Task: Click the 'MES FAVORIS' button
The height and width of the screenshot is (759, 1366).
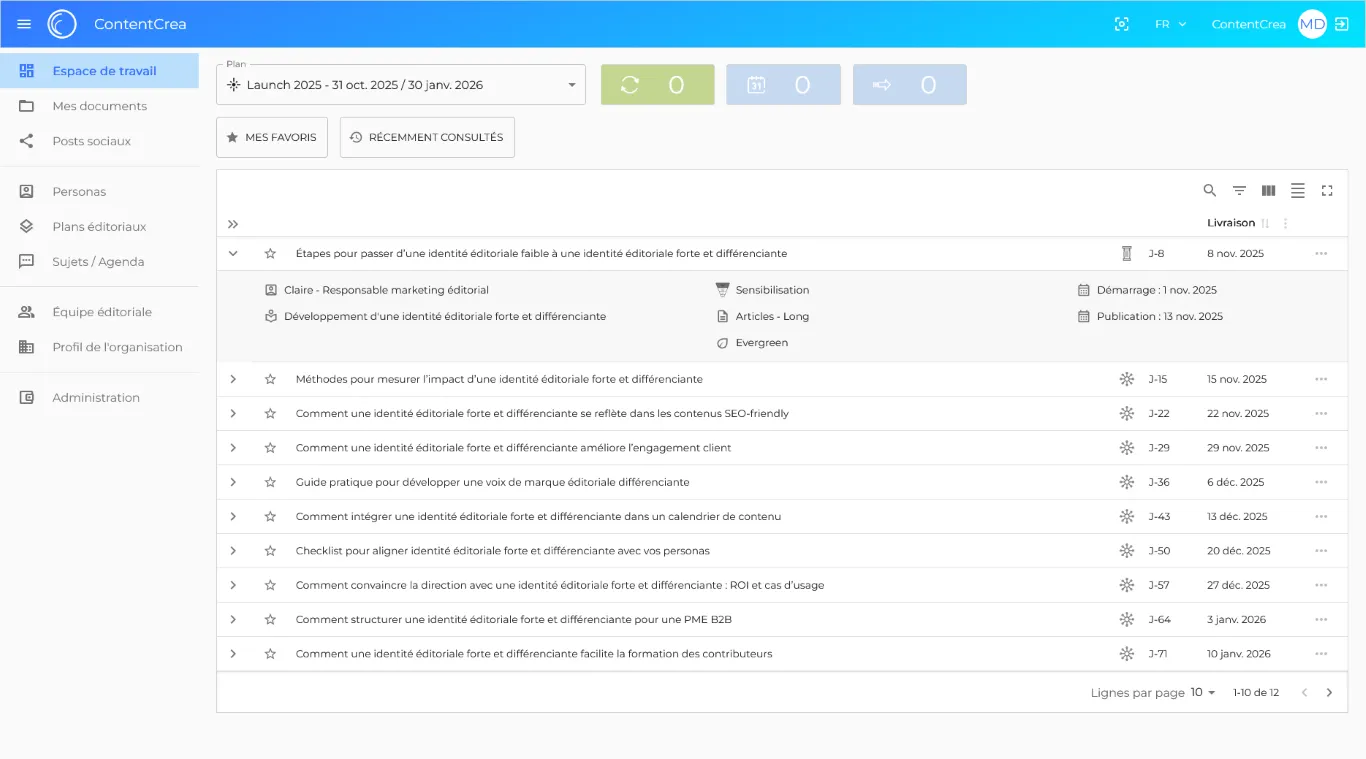Action: 272,138
